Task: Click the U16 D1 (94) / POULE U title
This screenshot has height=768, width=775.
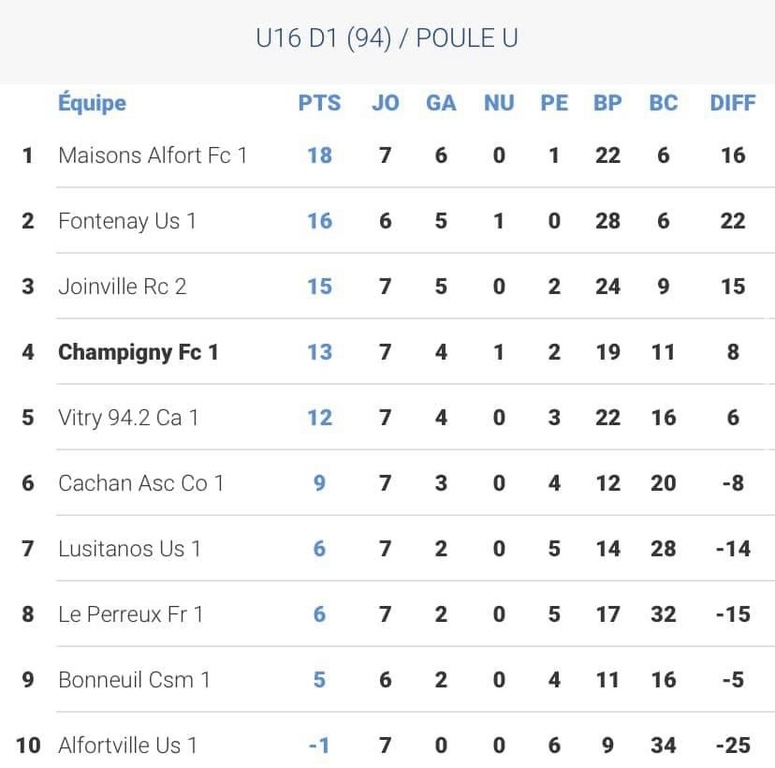Action: [387, 39]
